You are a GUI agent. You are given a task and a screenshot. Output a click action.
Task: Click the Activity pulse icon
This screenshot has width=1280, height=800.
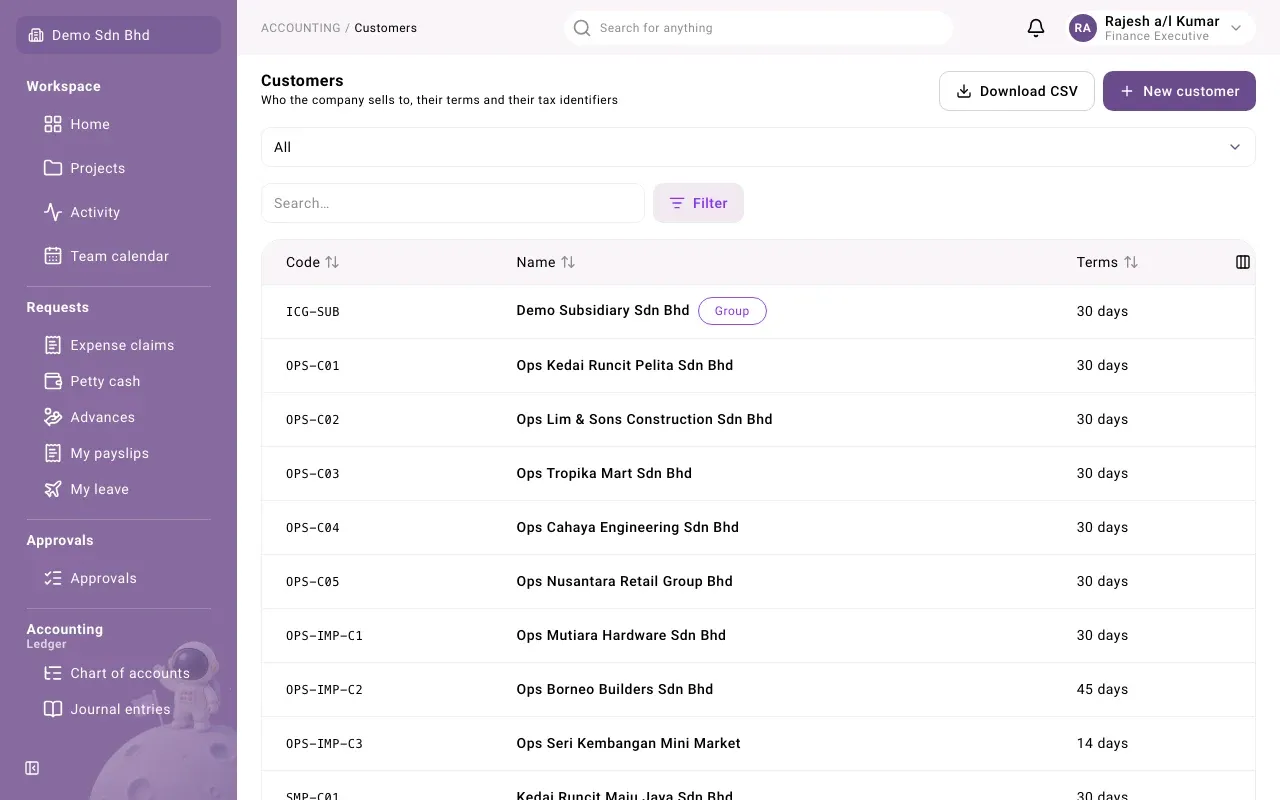tap(53, 212)
